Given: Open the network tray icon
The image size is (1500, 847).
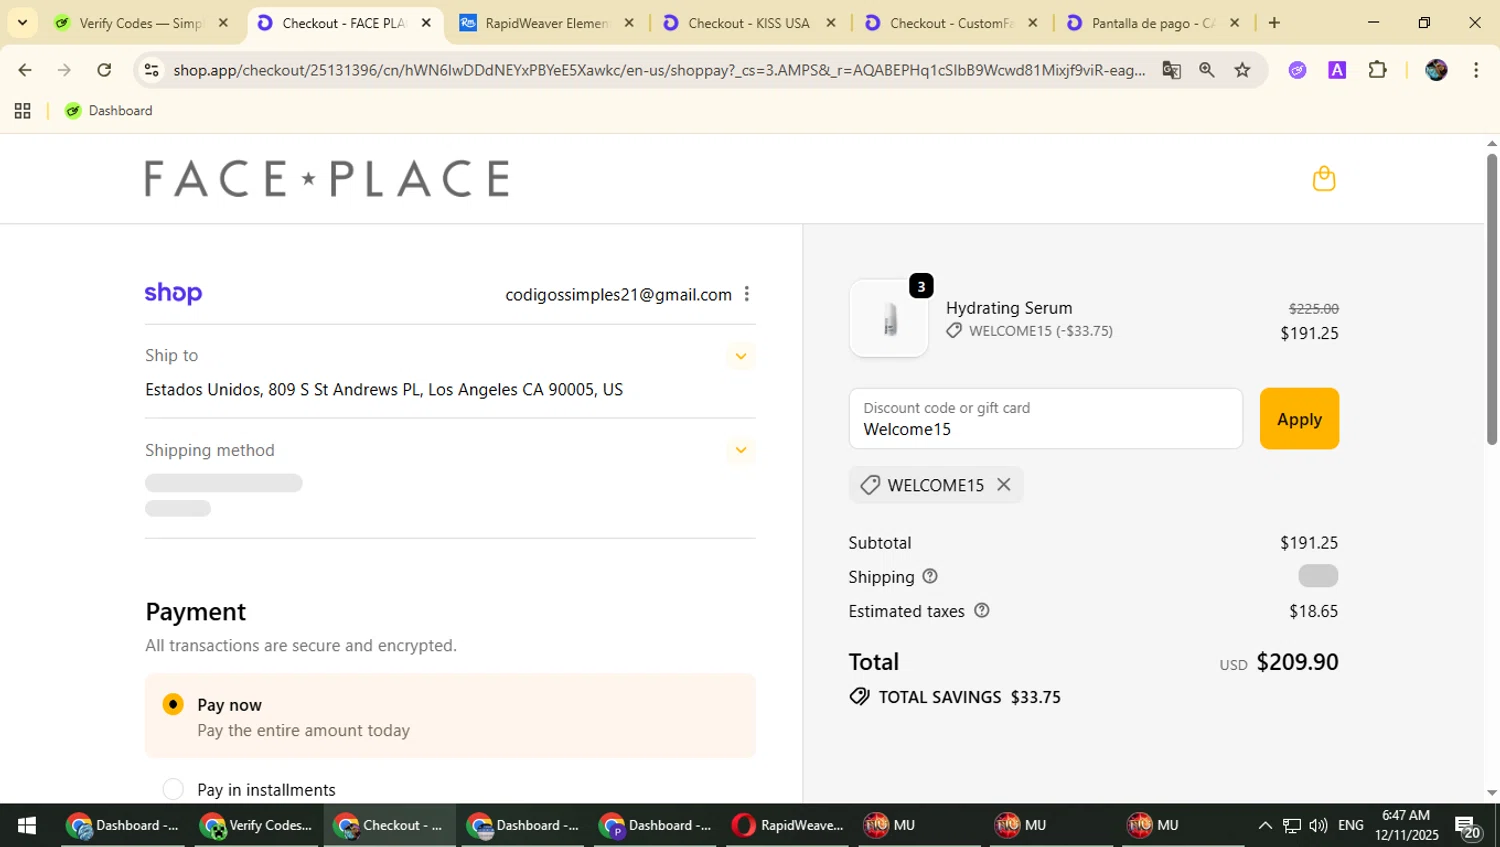Looking at the screenshot, I should pyautogui.click(x=1292, y=825).
